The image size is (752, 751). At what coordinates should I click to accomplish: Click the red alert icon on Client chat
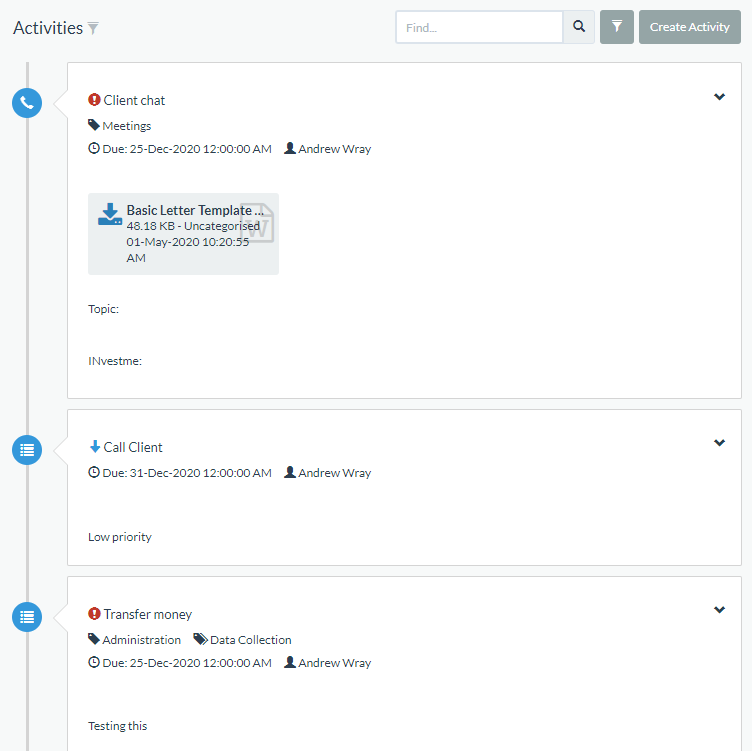click(x=94, y=100)
